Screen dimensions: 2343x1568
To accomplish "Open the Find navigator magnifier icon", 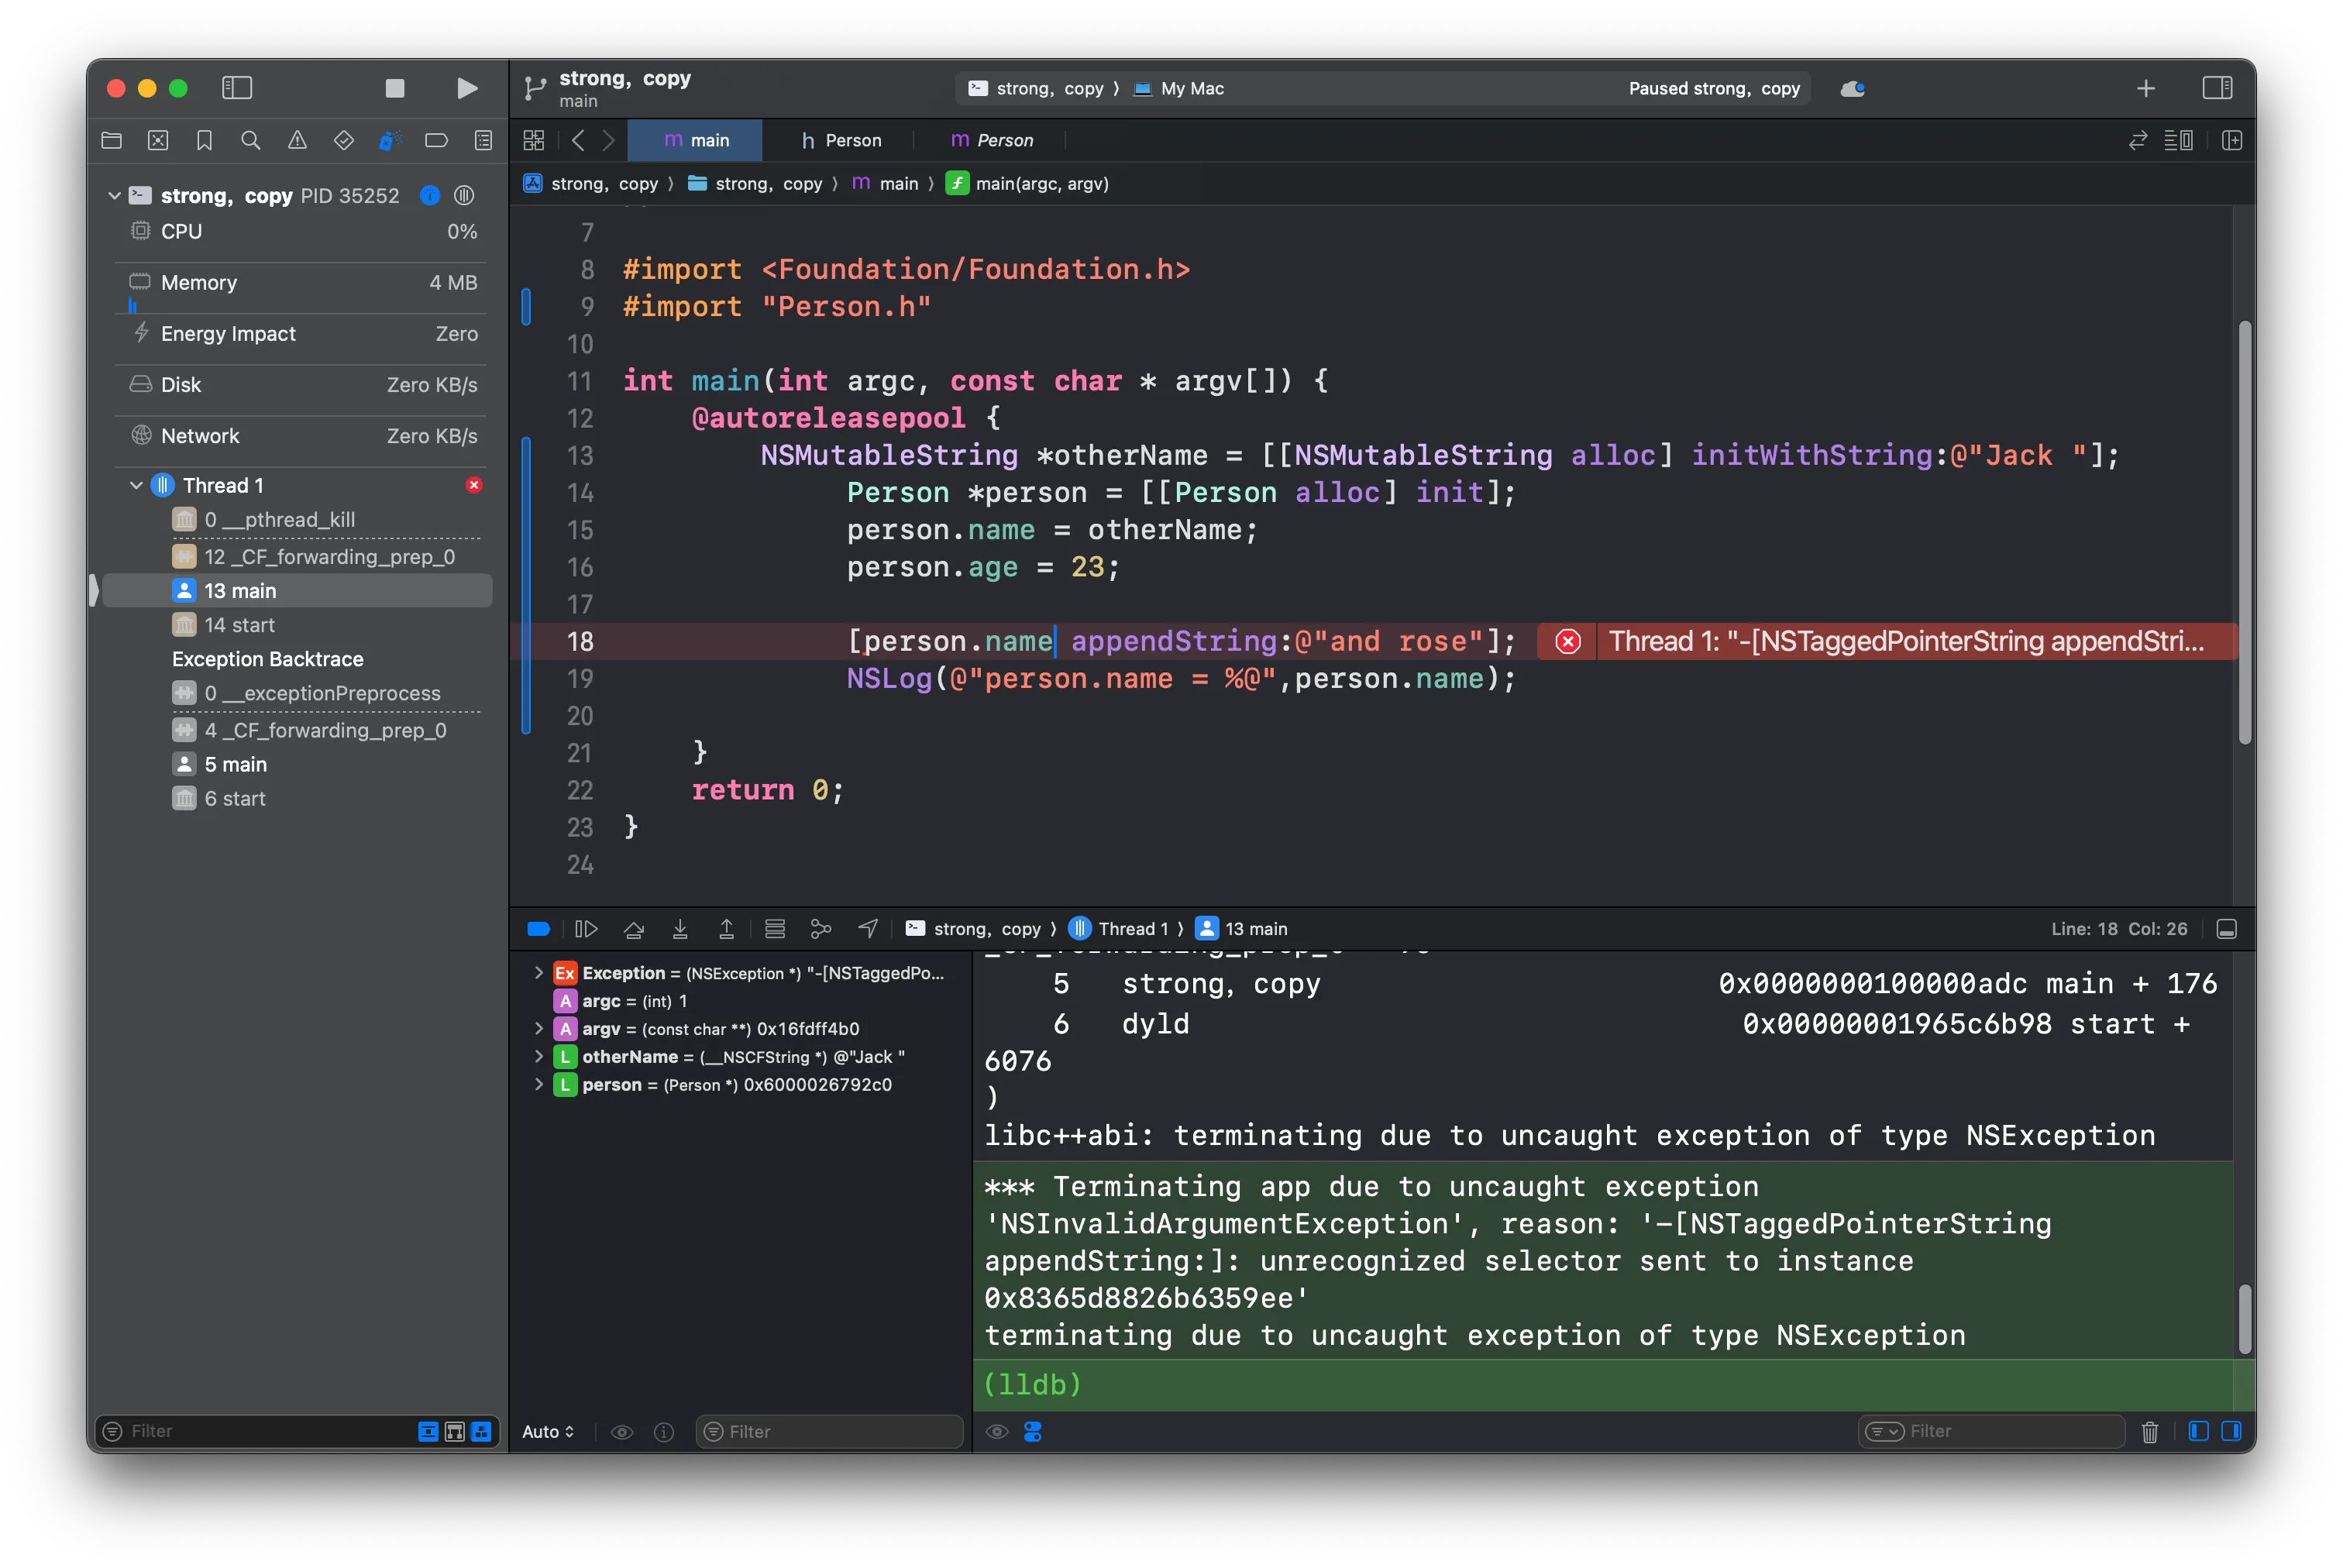I will [251, 140].
